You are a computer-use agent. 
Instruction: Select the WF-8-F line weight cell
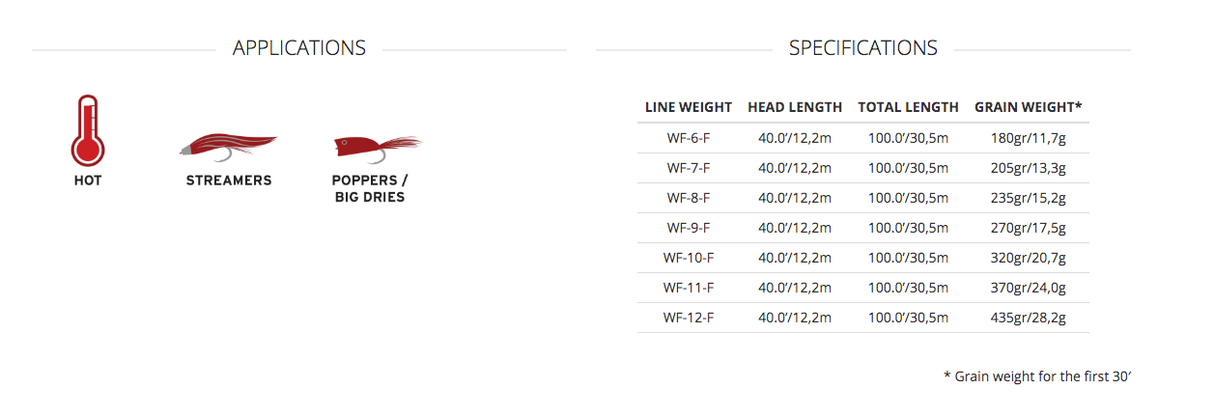tap(688, 198)
